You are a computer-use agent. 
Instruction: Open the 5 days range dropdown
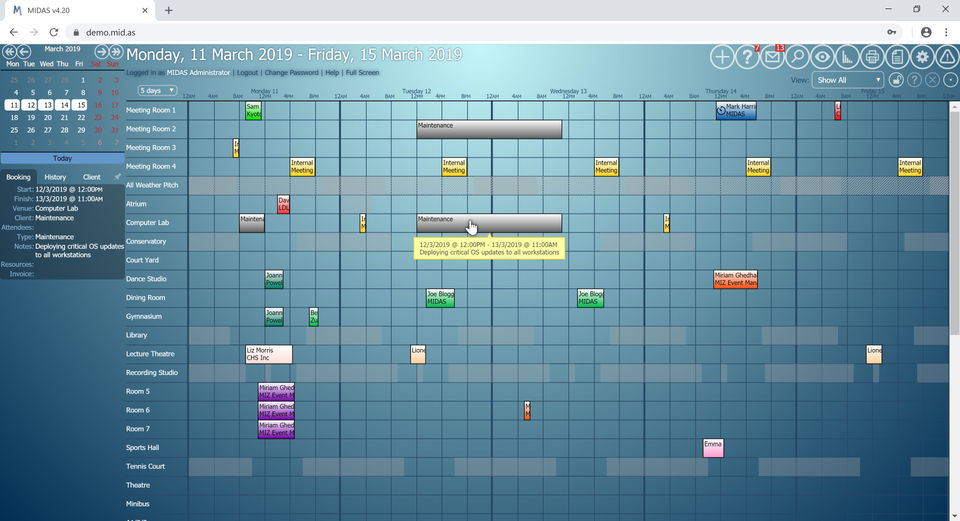click(x=157, y=91)
